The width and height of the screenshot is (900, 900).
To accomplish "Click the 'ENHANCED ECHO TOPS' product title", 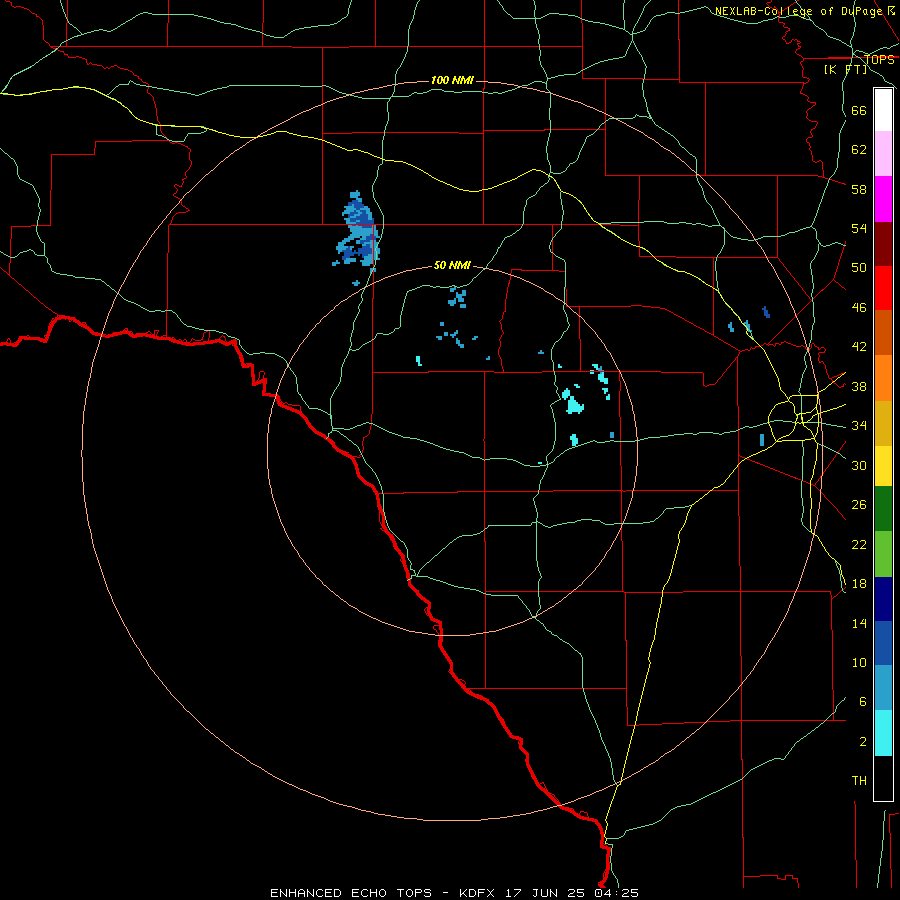I will pos(351,893).
